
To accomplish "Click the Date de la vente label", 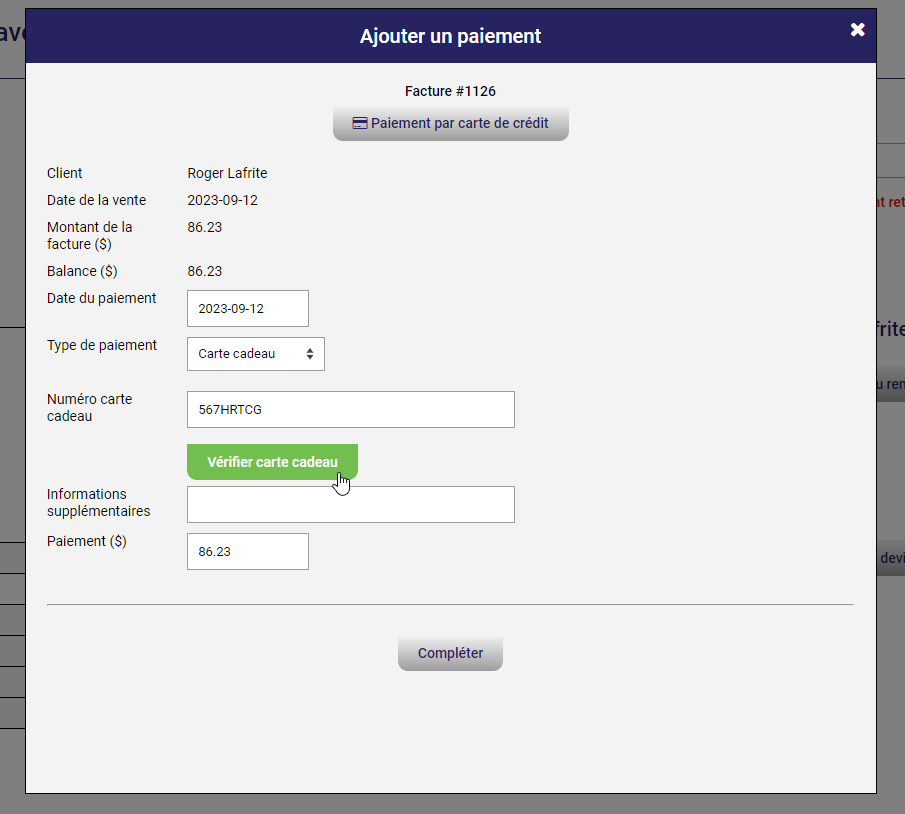I will (x=96, y=200).
